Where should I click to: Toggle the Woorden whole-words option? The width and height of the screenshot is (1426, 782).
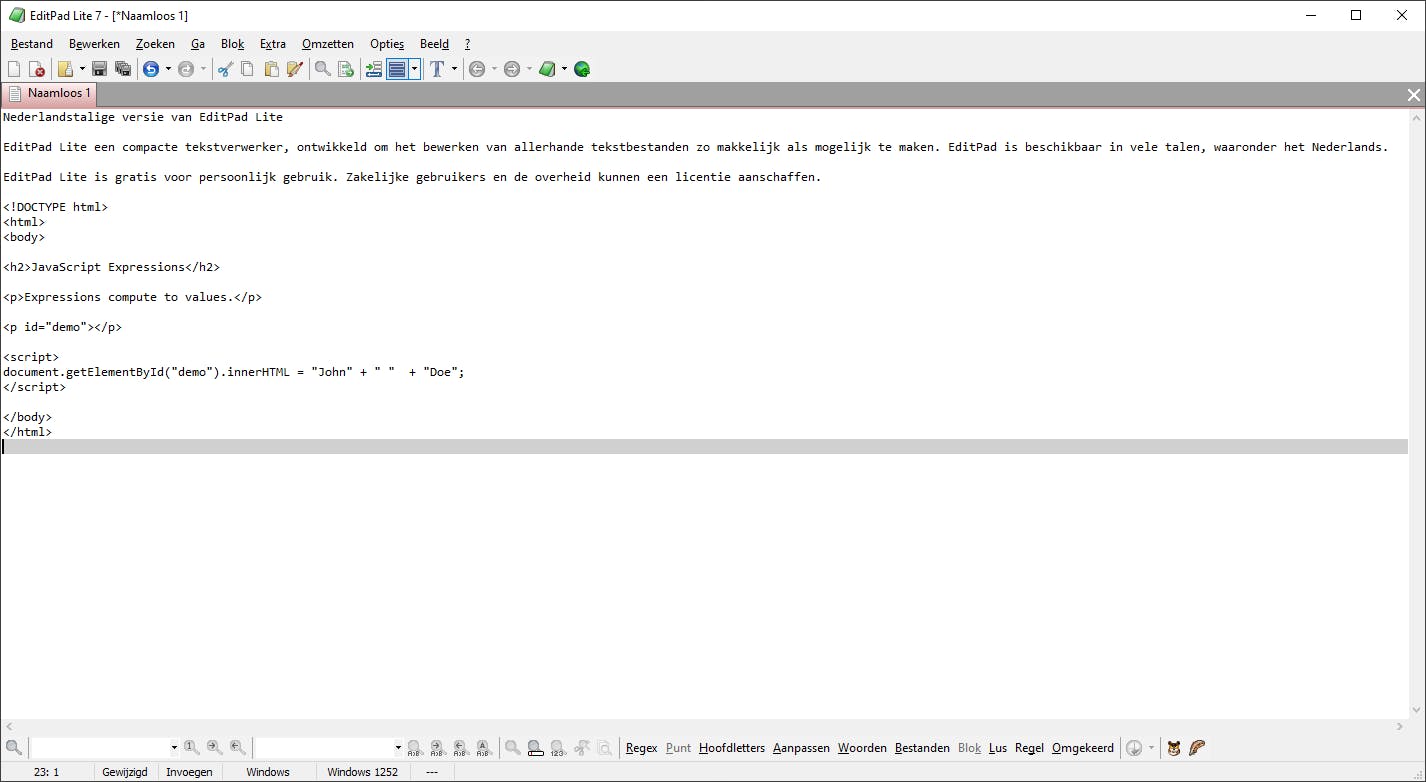click(862, 748)
